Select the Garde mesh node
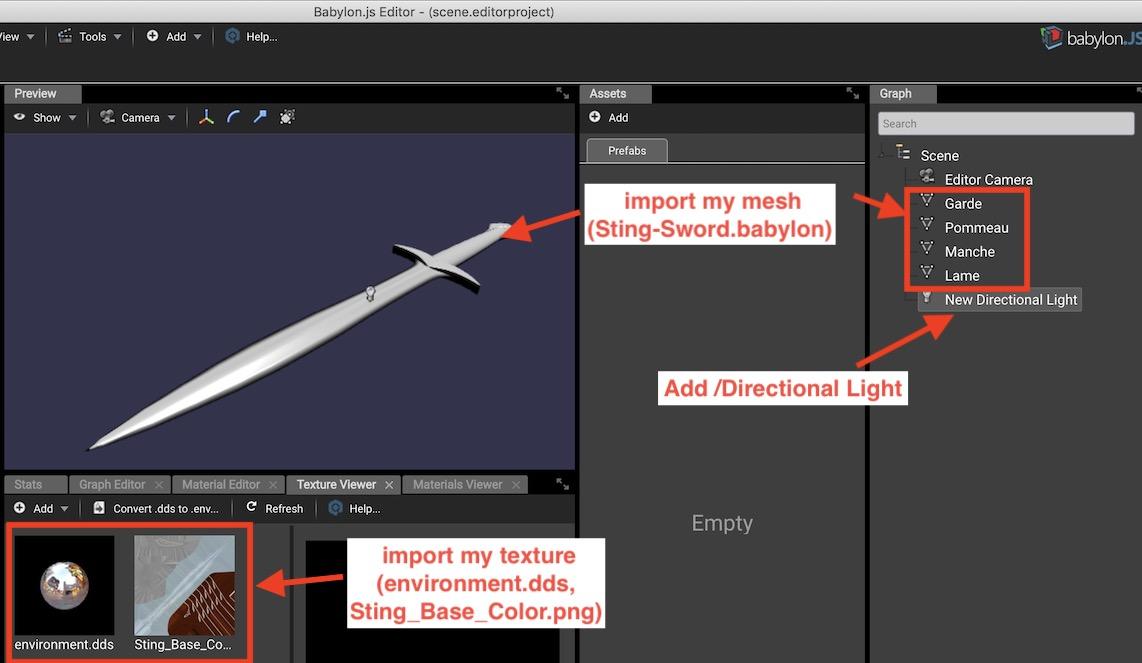This screenshot has width=1142, height=663. 963,203
